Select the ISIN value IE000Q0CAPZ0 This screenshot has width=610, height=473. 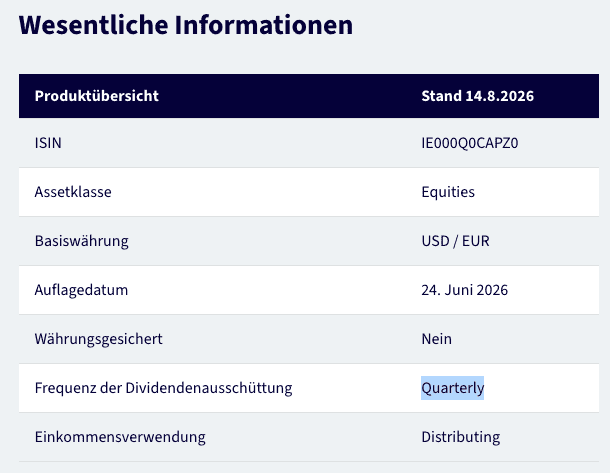[470, 143]
